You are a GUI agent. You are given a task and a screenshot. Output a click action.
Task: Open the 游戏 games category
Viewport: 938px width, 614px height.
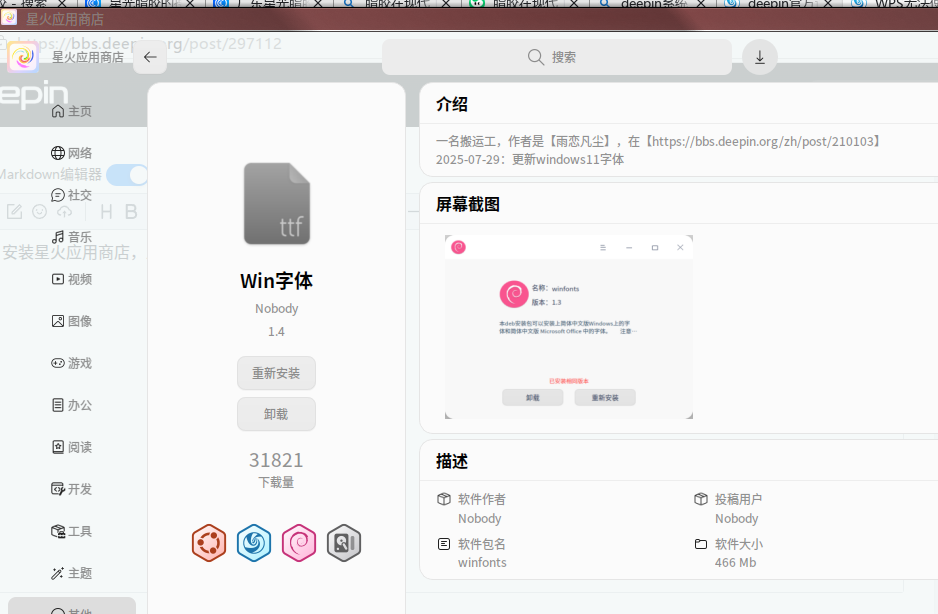tap(72, 363)
